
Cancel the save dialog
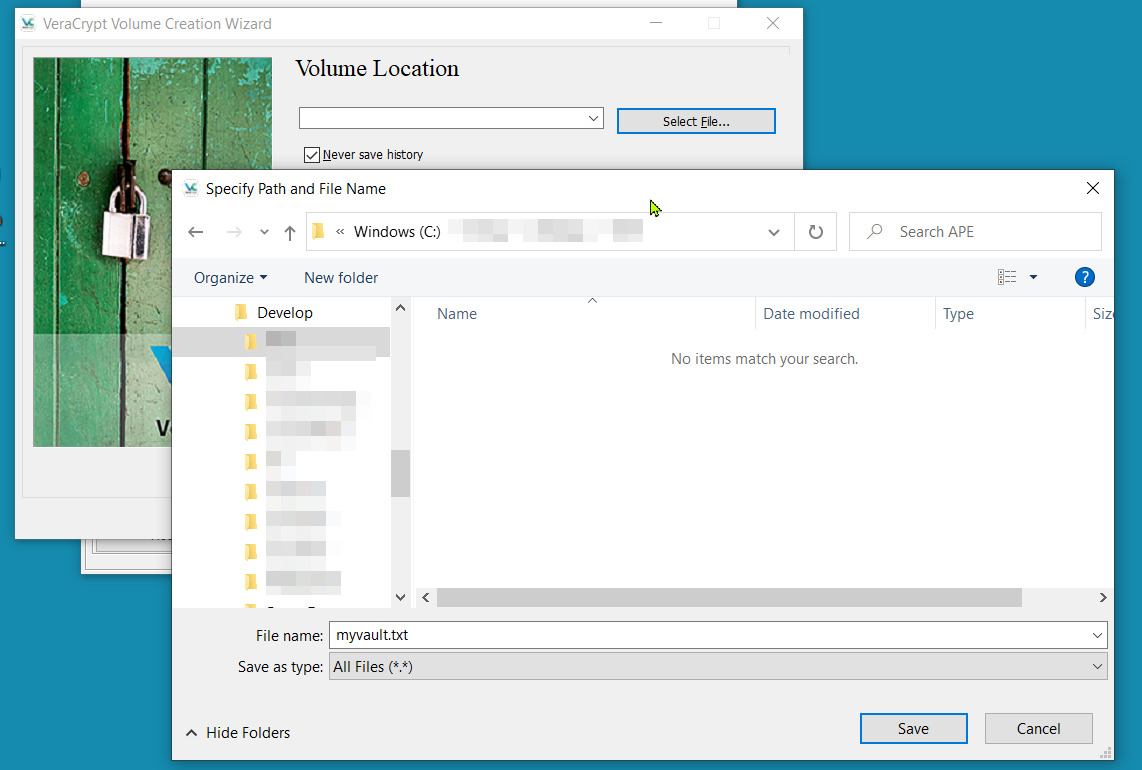[1039, 728]
